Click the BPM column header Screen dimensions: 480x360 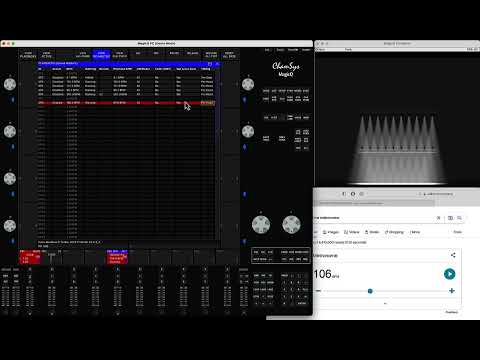pos(69,69)
